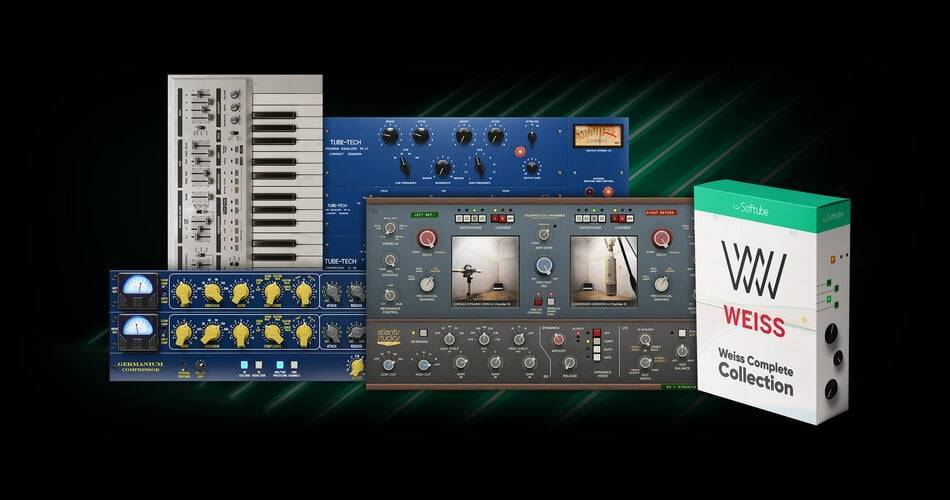The width and height of the screenshot is (950, 500).
Task: Click the Atlantis Studios logo
Action: click(388, 337)
